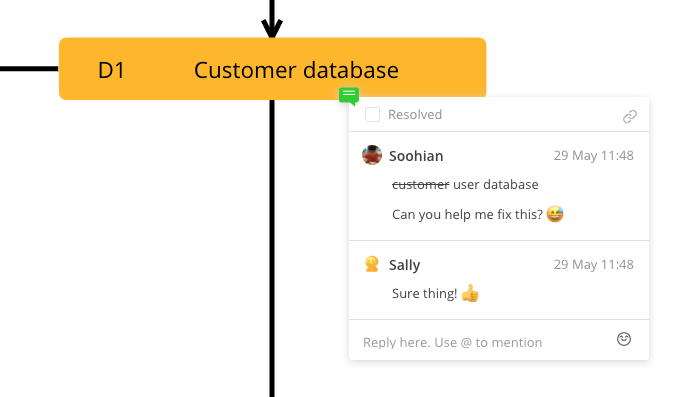Click the green comment marker icon

(349, 96)
